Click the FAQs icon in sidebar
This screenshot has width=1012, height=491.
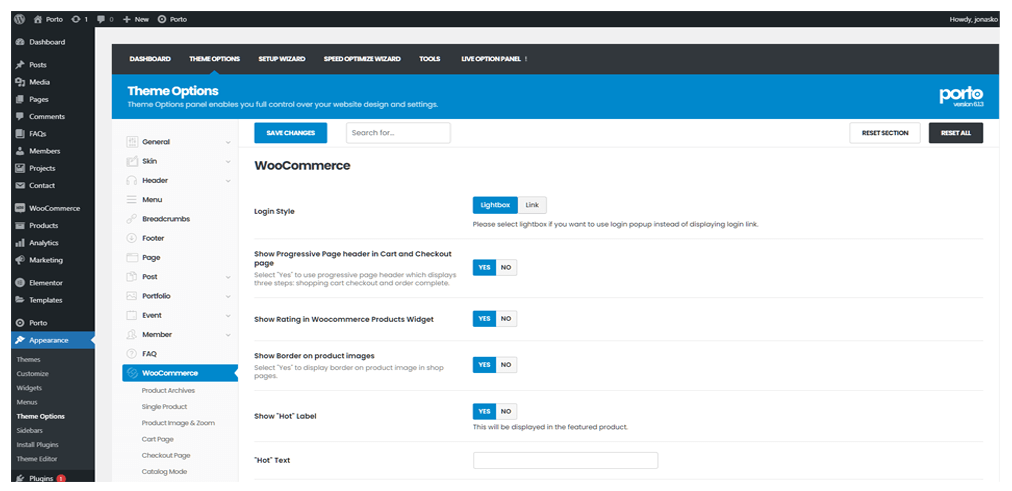click(20, 134)
